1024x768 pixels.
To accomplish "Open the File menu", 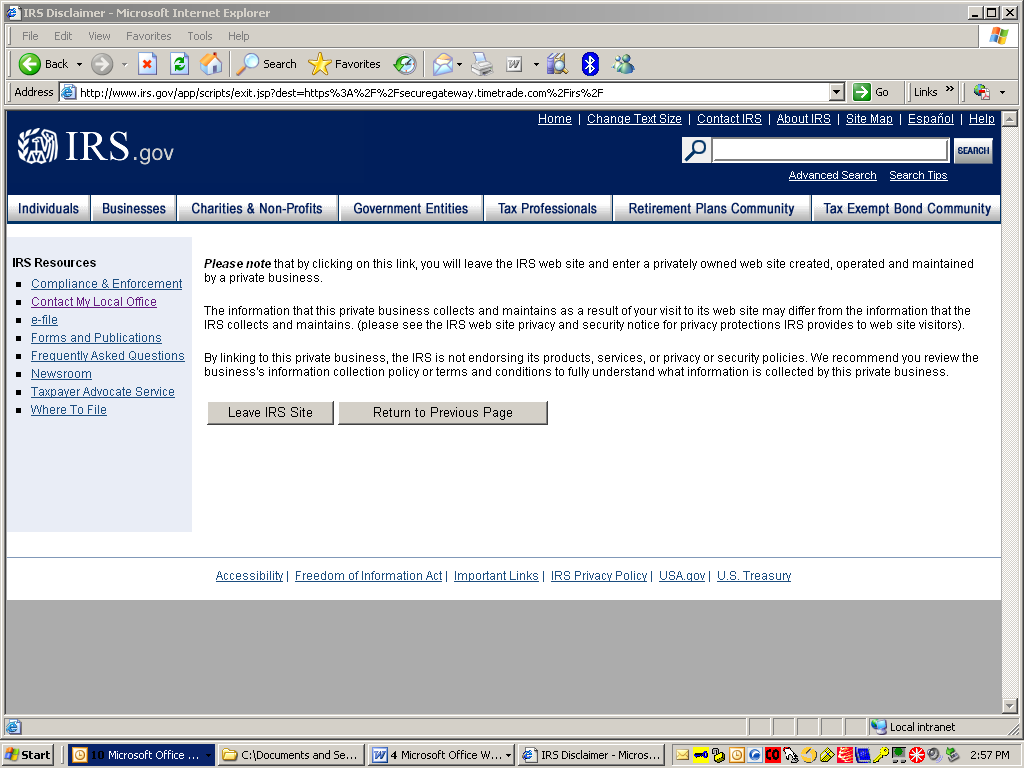I will point(30,36).
